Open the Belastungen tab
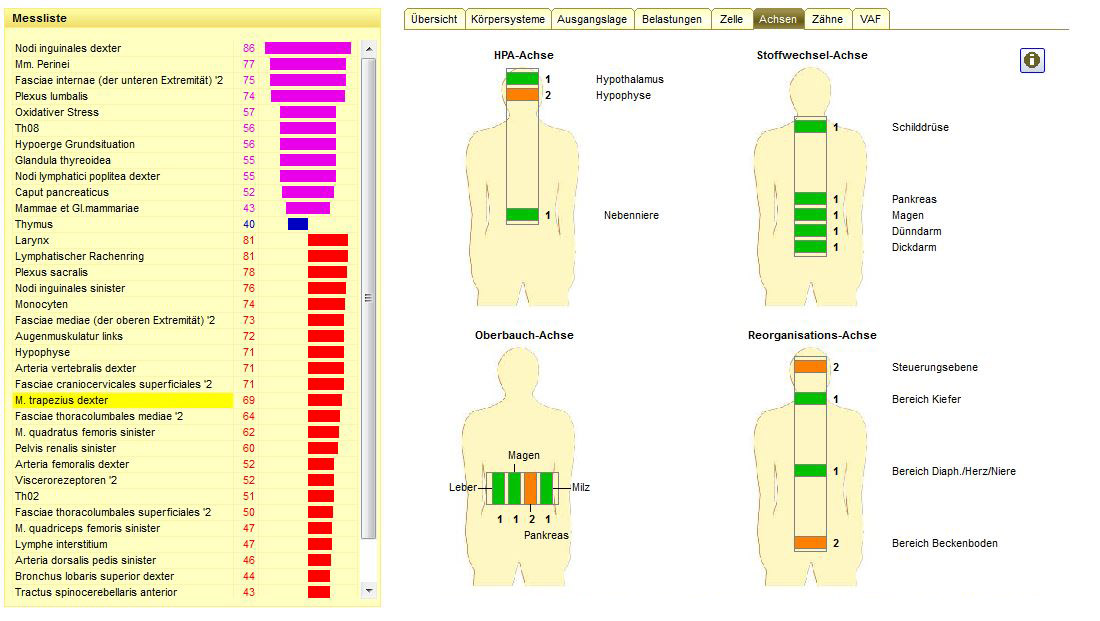The width and height of the screenshot is (1100, 621). [x=672, y=19]
